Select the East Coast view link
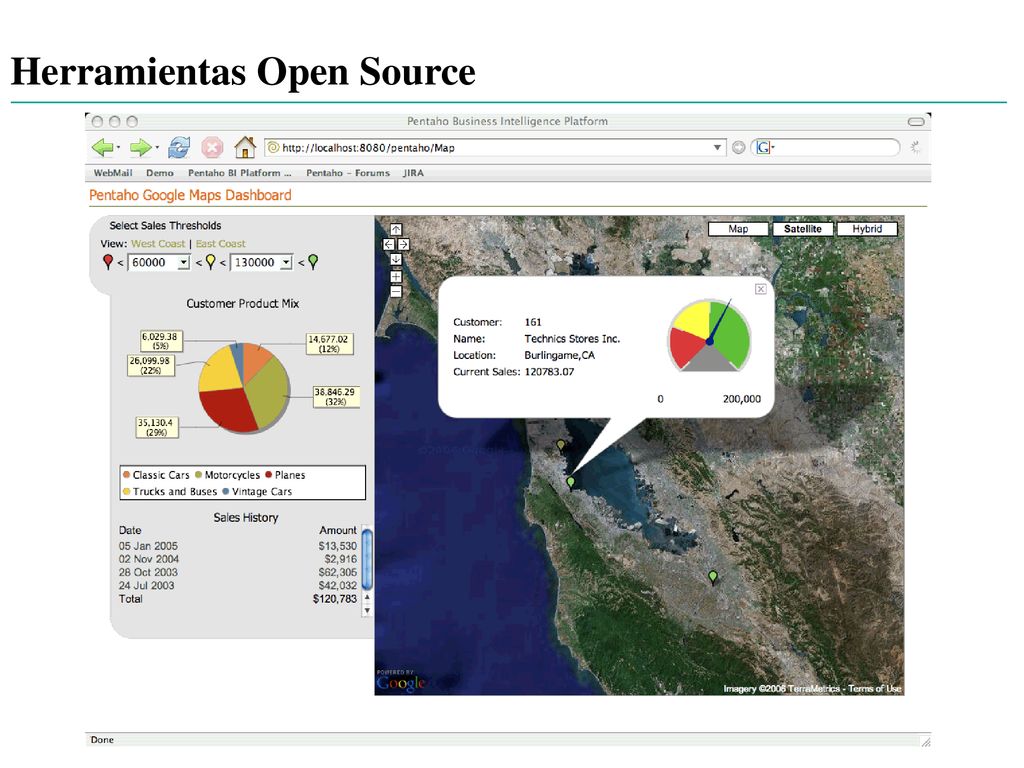The height and width of the screenshot is (768, 1024). click(221, 244)
